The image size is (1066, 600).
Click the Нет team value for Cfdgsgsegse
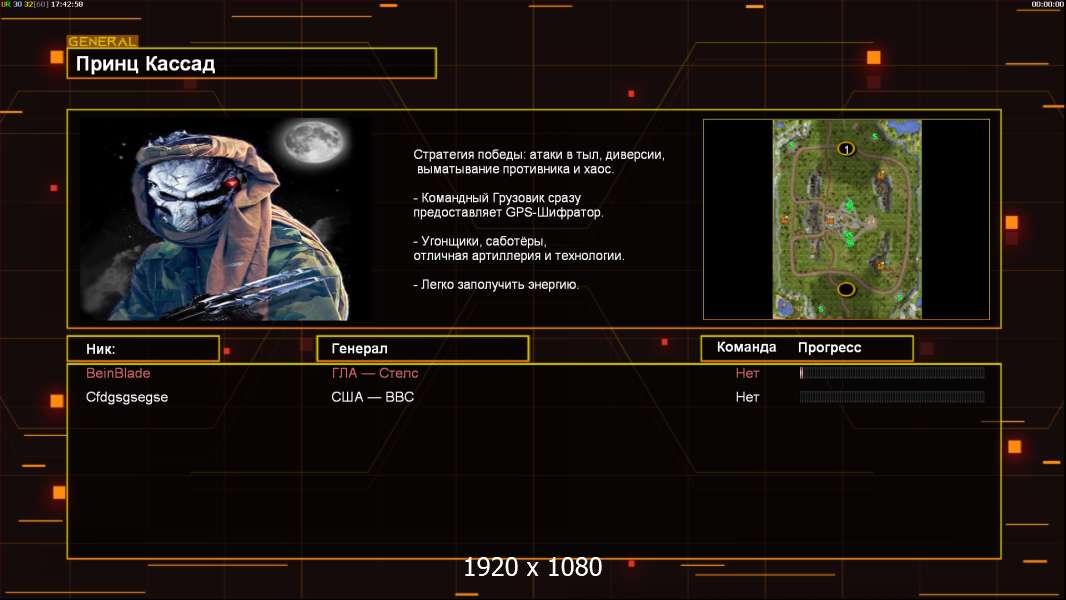click(x=747, y=397)
